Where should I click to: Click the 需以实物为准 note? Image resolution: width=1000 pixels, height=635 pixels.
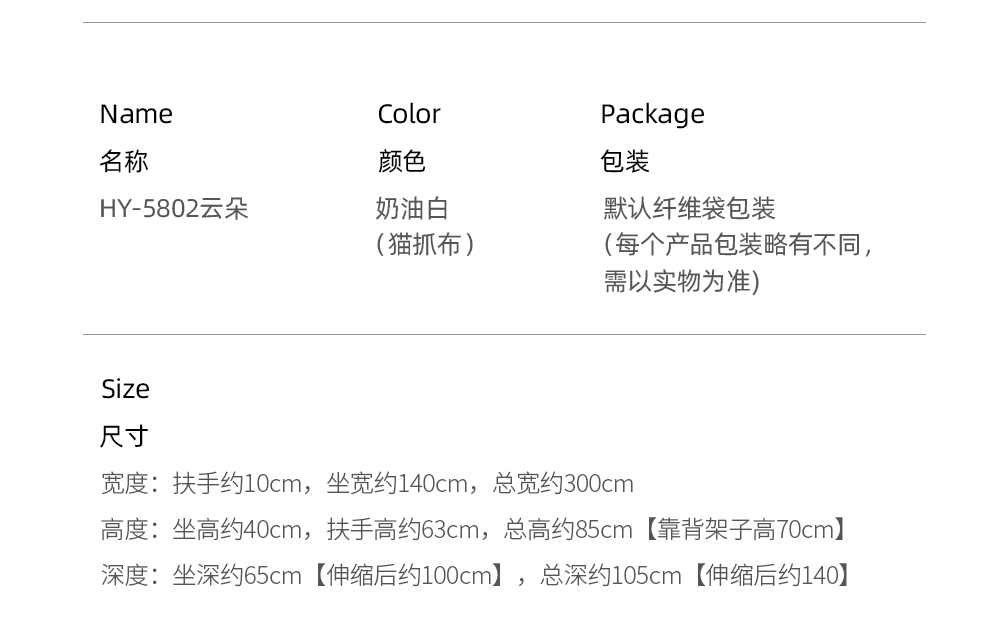tap(681, 282)
